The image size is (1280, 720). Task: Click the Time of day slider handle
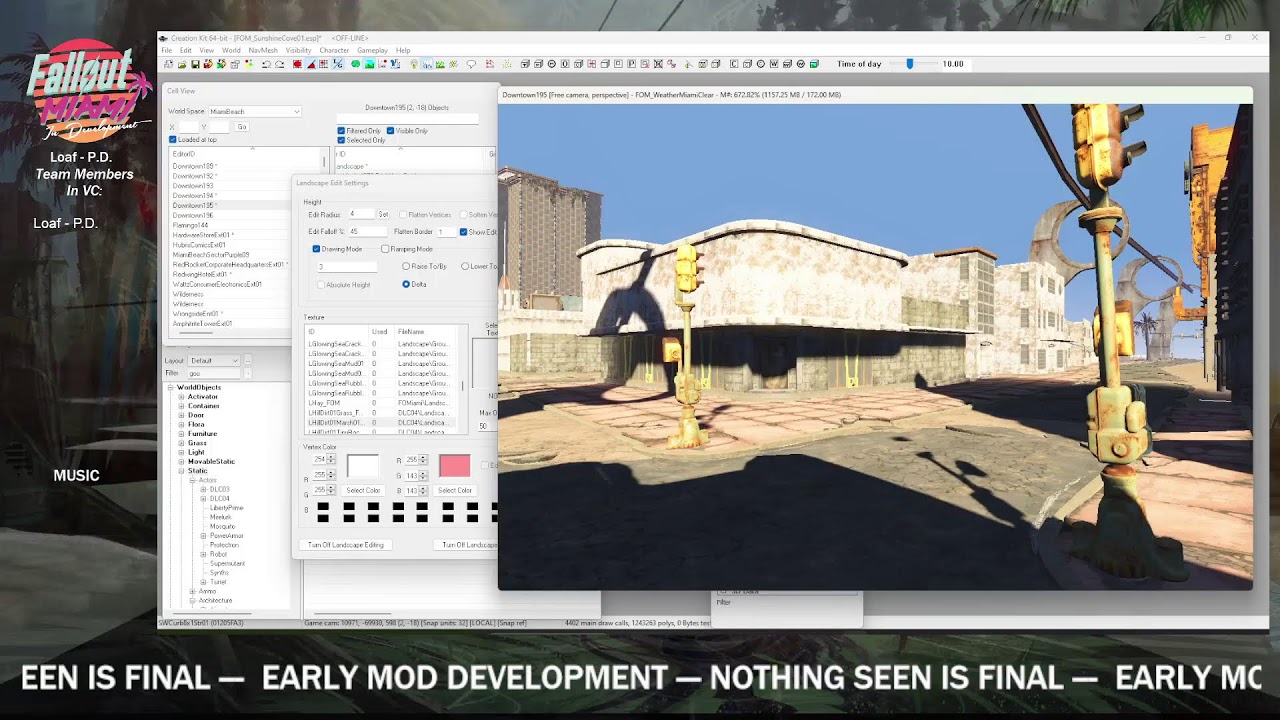tap(909, 64)
